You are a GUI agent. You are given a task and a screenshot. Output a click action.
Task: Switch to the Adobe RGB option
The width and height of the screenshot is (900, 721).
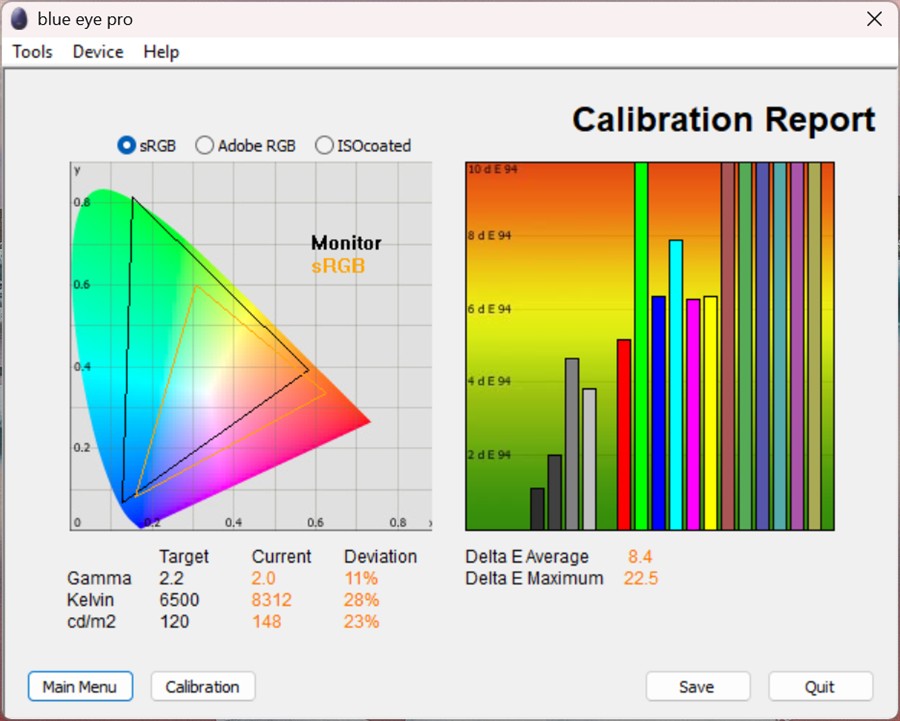[204, 146]
